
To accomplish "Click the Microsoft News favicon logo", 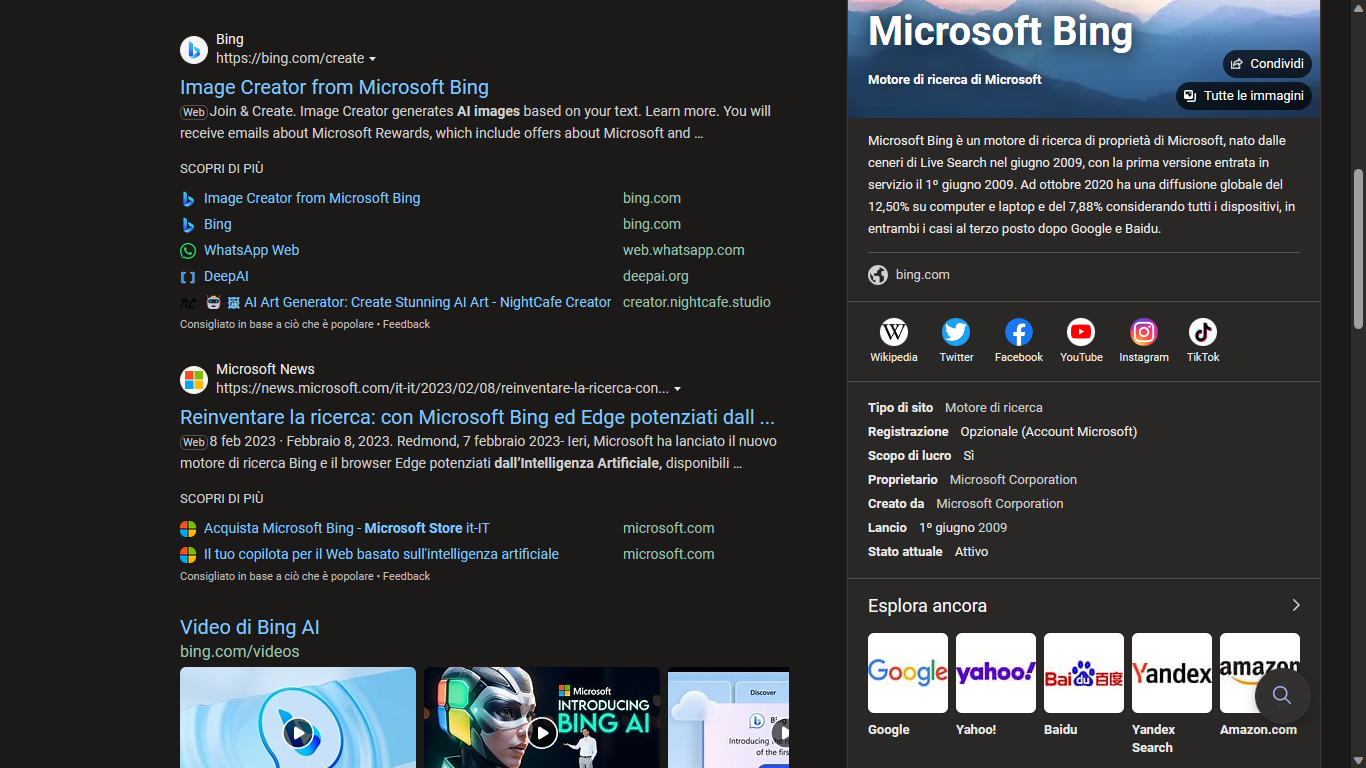I will coord(194,380).
